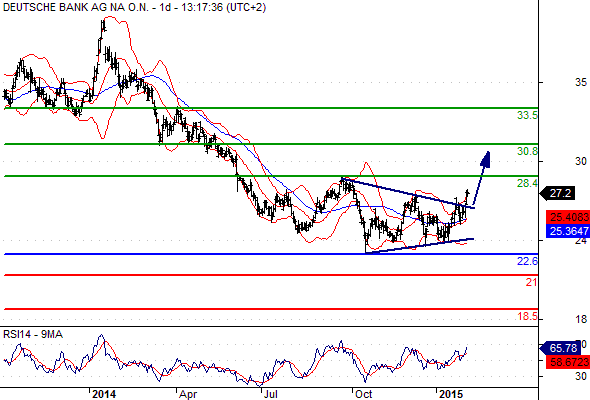590x400 pixels.
Task: Click the red RSI average tag 58.6723
Action: [x=568, y=362]
